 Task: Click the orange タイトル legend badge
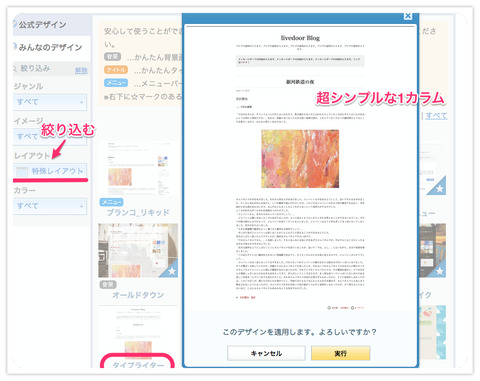[116, 70]
